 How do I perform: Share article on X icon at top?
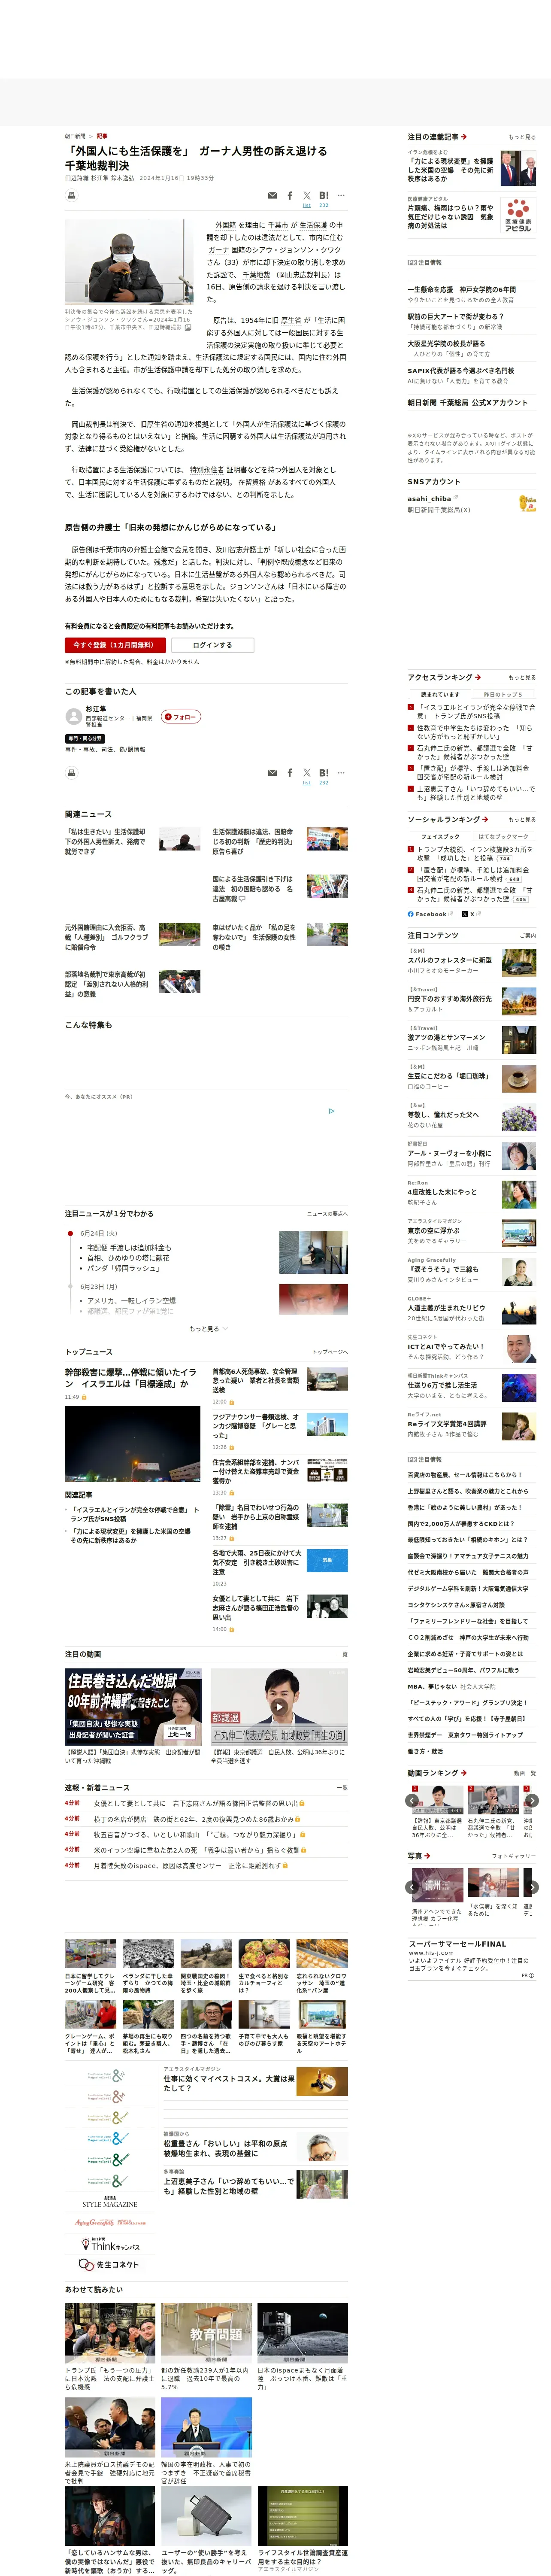307,196
